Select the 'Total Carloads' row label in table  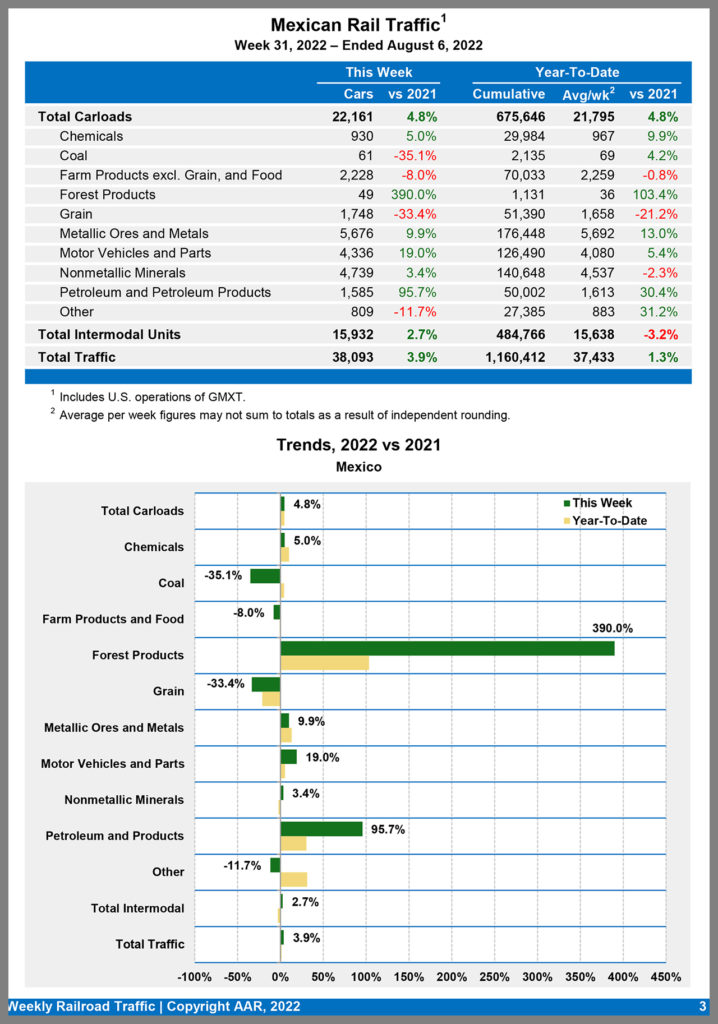click(85, 117)
